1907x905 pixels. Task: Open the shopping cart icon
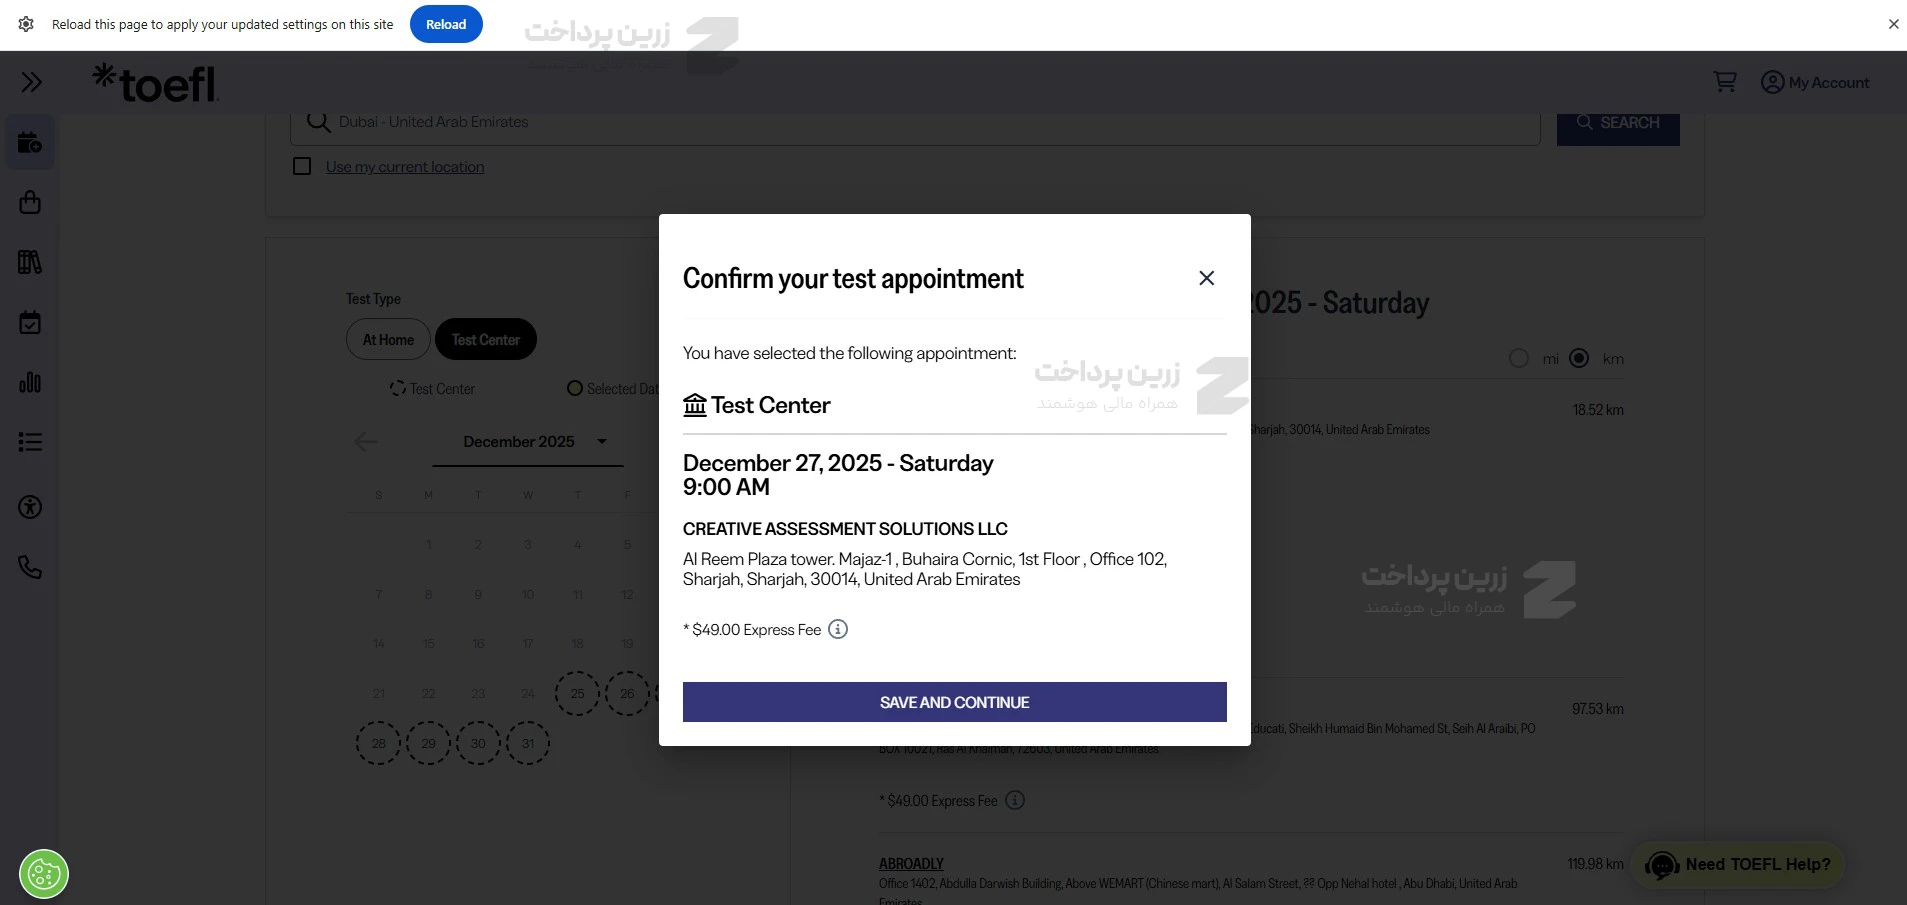[1725, 82]
